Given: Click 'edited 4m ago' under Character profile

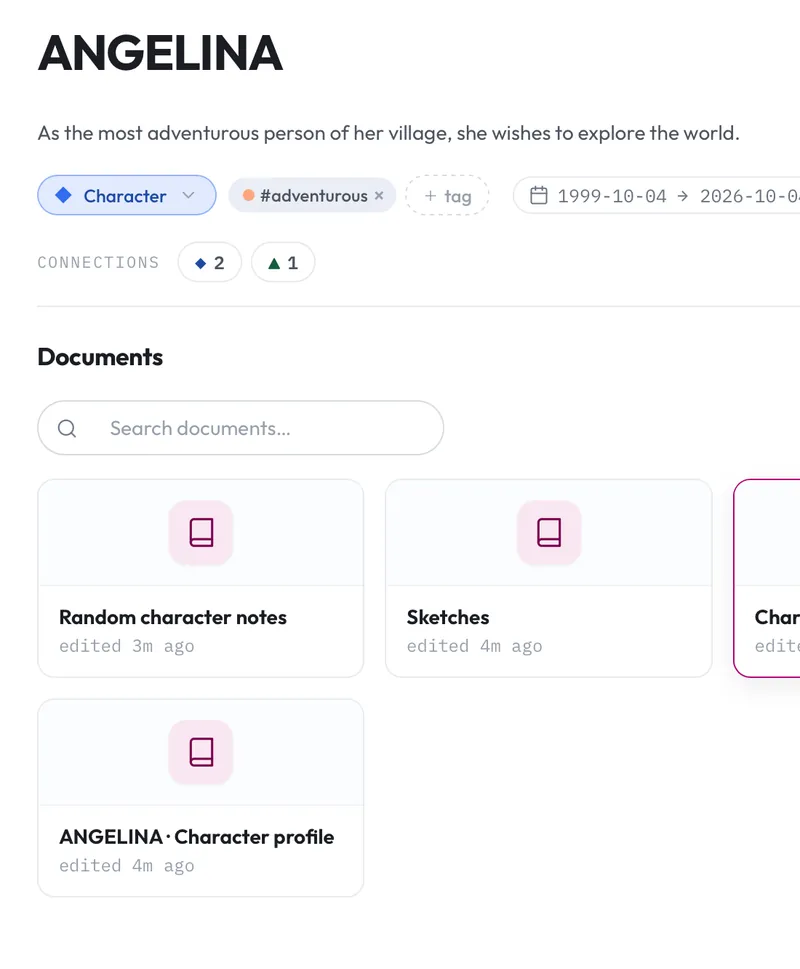Looking at the screenshot, I should pos(127,866).
